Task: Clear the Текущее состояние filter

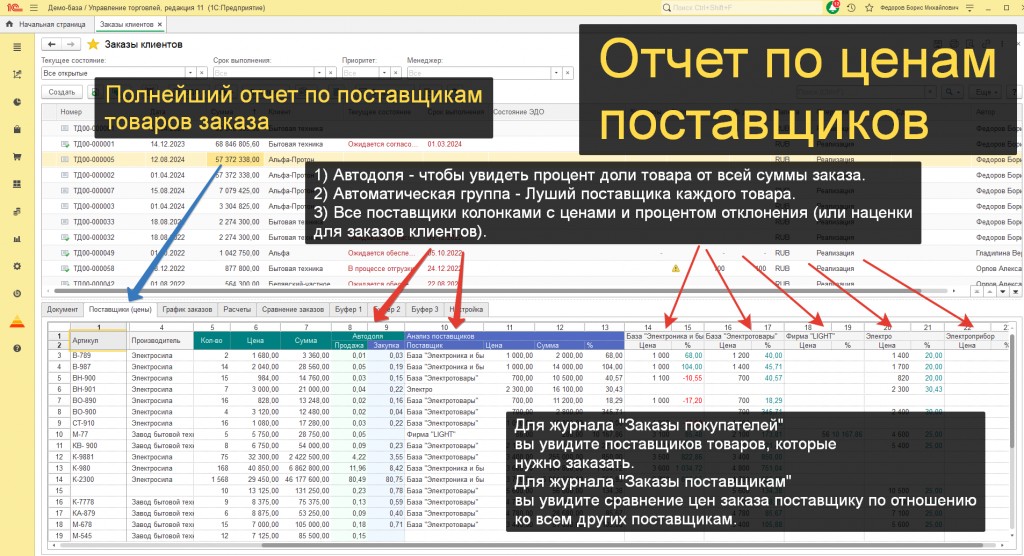Action: [x=202, y=73]
